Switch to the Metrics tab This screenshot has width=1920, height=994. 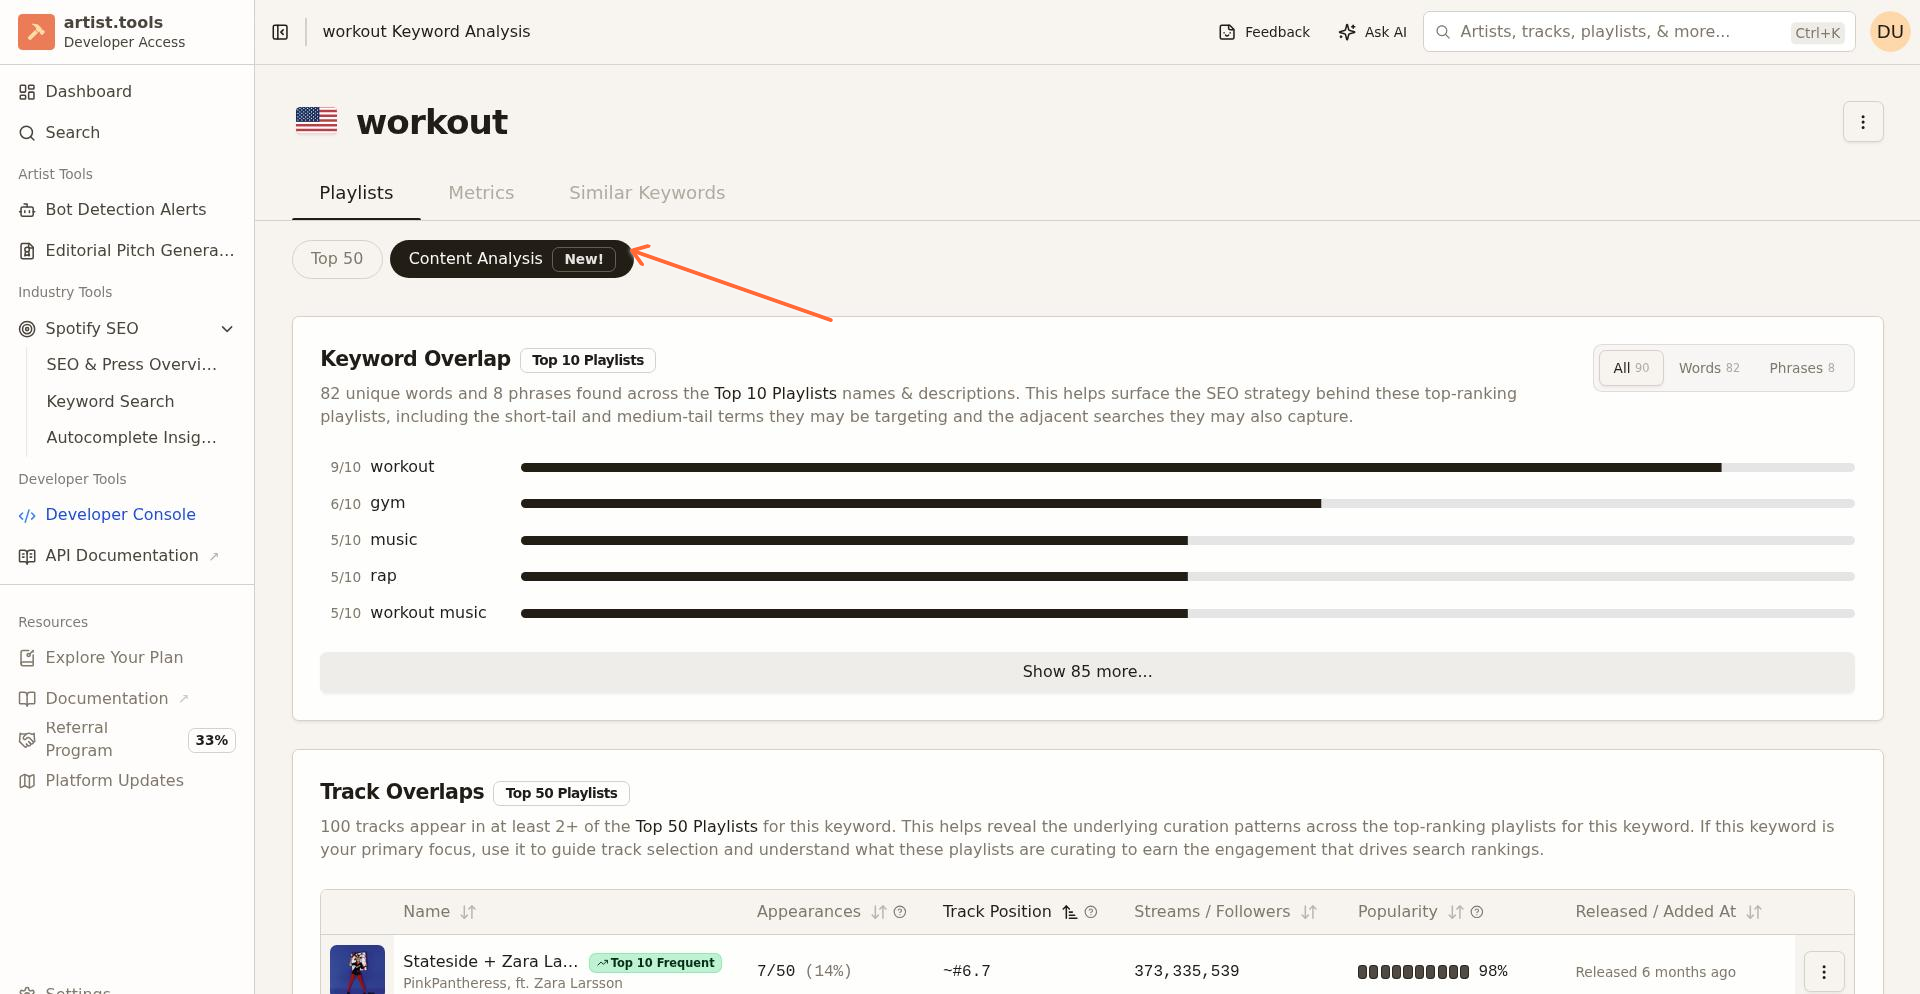(x=481, y=193)
